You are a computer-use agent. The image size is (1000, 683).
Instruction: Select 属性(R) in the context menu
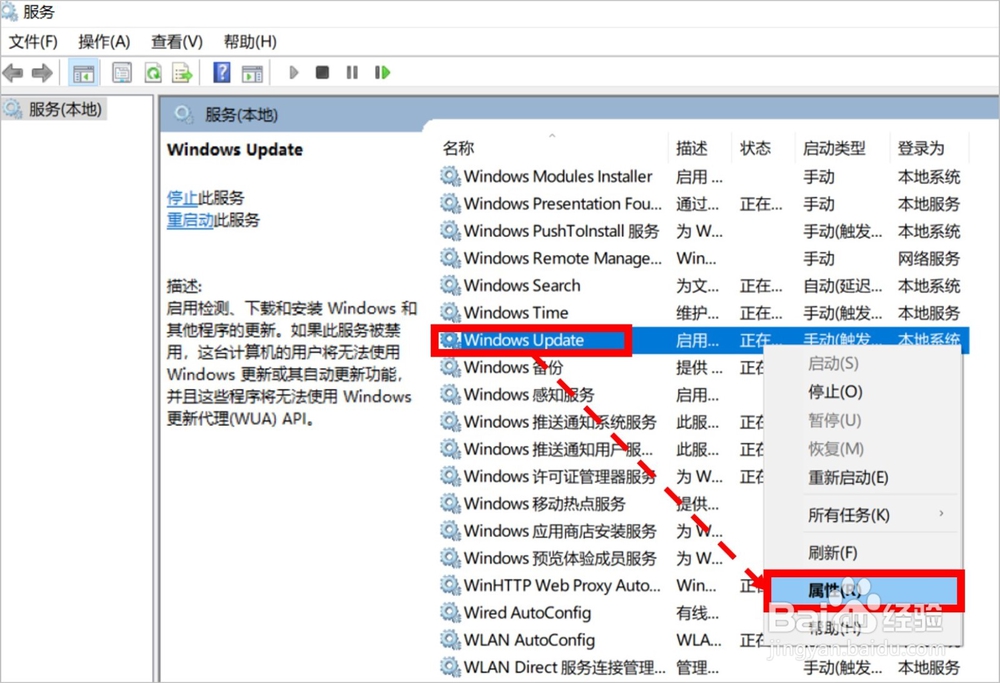pyautogui.click(x=864, y=591)
